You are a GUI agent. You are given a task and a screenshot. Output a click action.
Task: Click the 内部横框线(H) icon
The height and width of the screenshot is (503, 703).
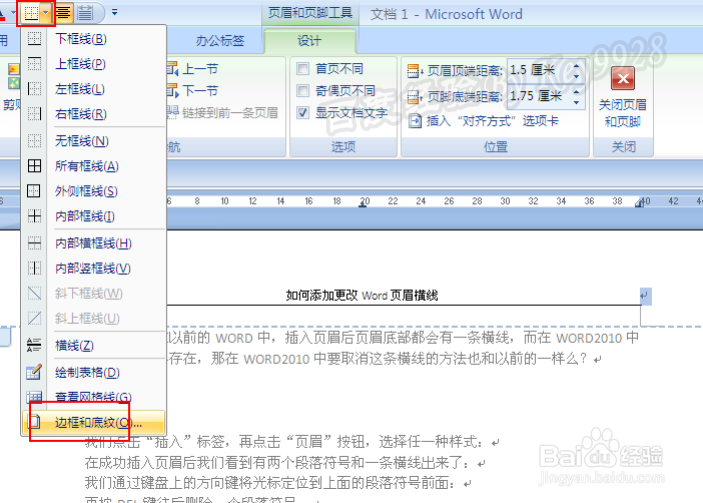[34, 243]
